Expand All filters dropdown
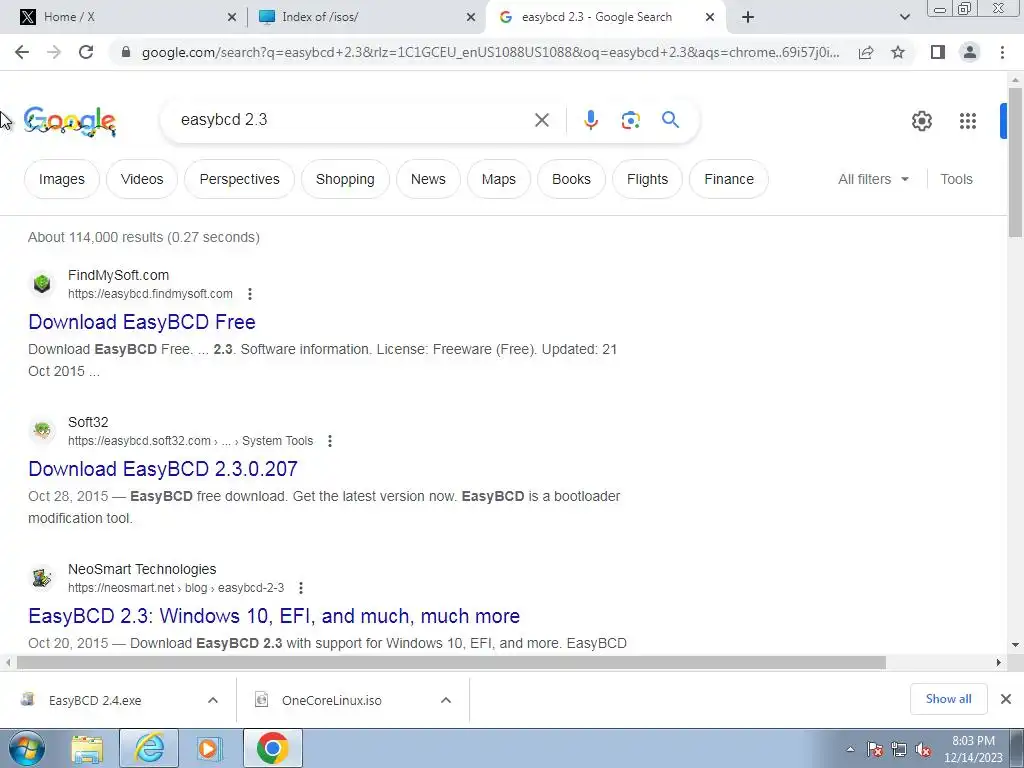 pos(874,179)
